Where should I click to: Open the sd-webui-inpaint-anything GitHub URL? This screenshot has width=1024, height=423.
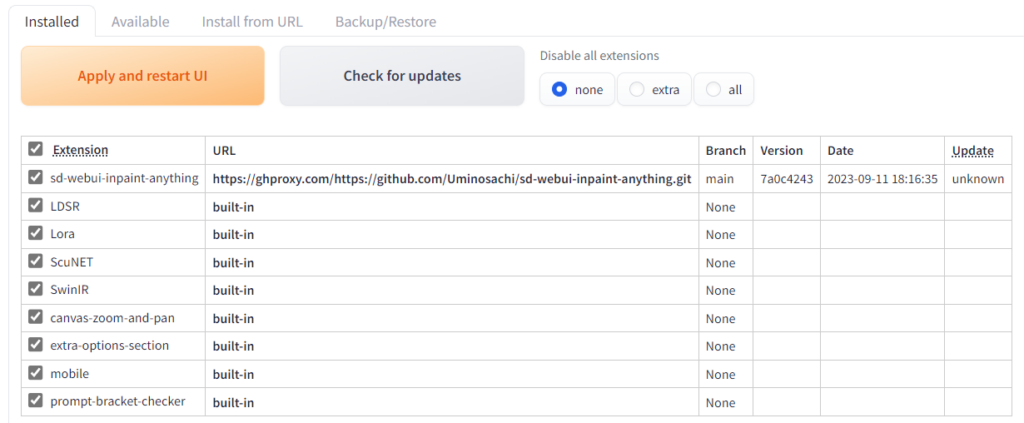[x=451, y=179]
